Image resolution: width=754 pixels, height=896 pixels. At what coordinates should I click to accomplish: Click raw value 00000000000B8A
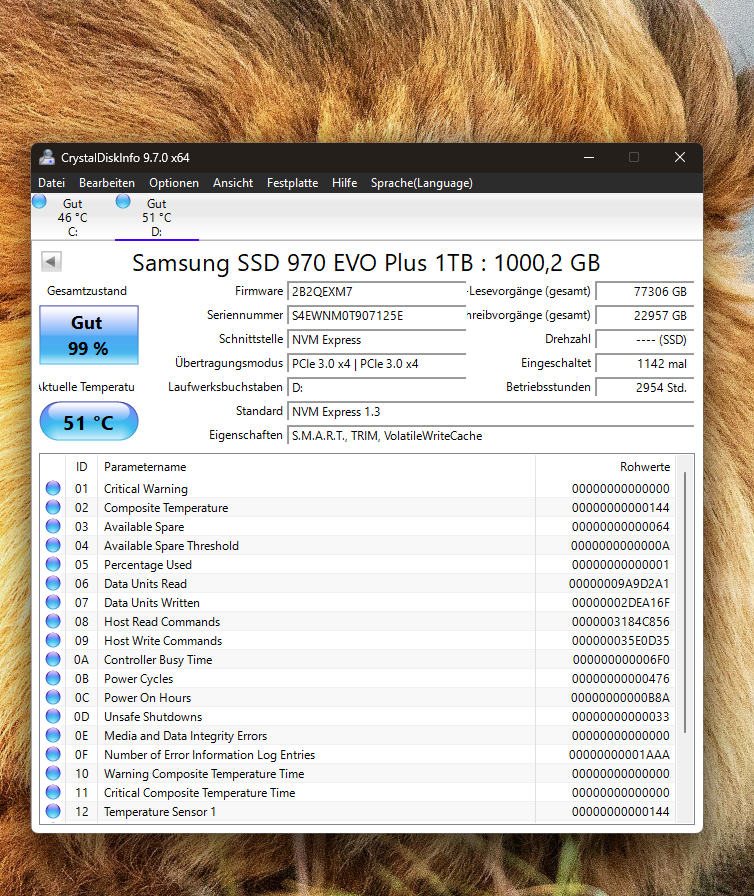point(620,698)
